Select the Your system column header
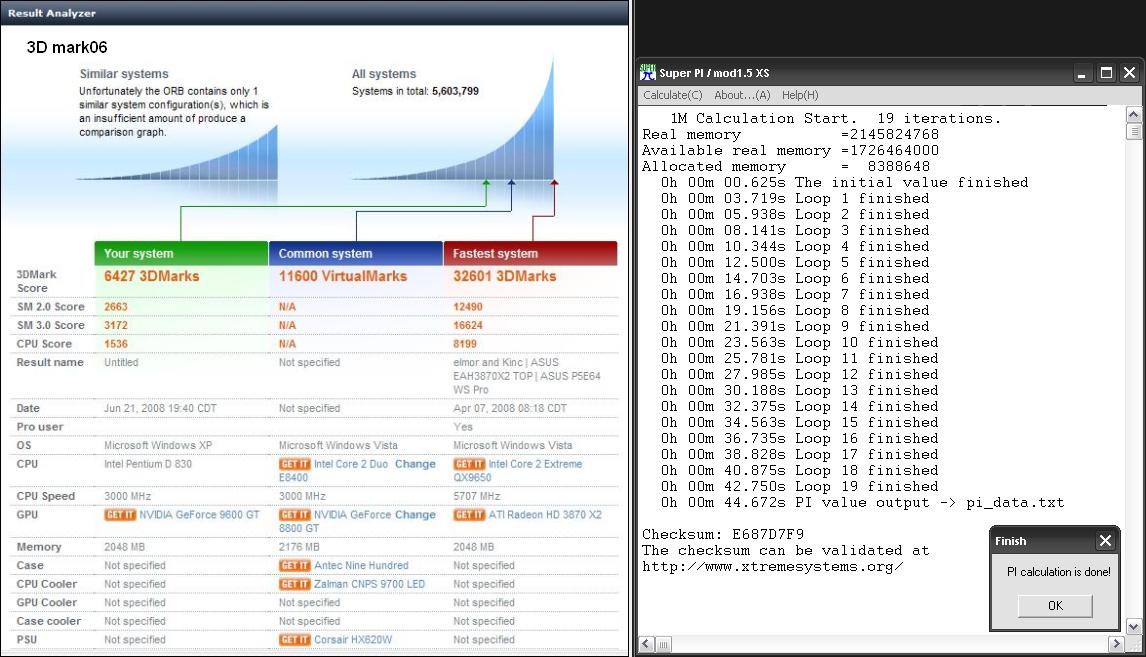Screen dimensions: 1146x657 coord(181,253)
